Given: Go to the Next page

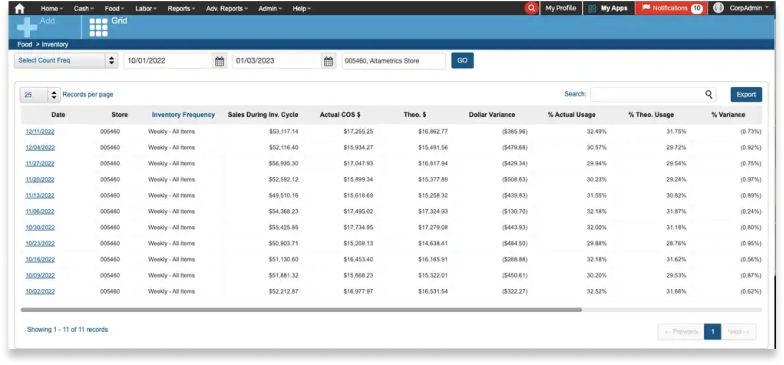Looking at the screenshot, I should coord(738,332).
